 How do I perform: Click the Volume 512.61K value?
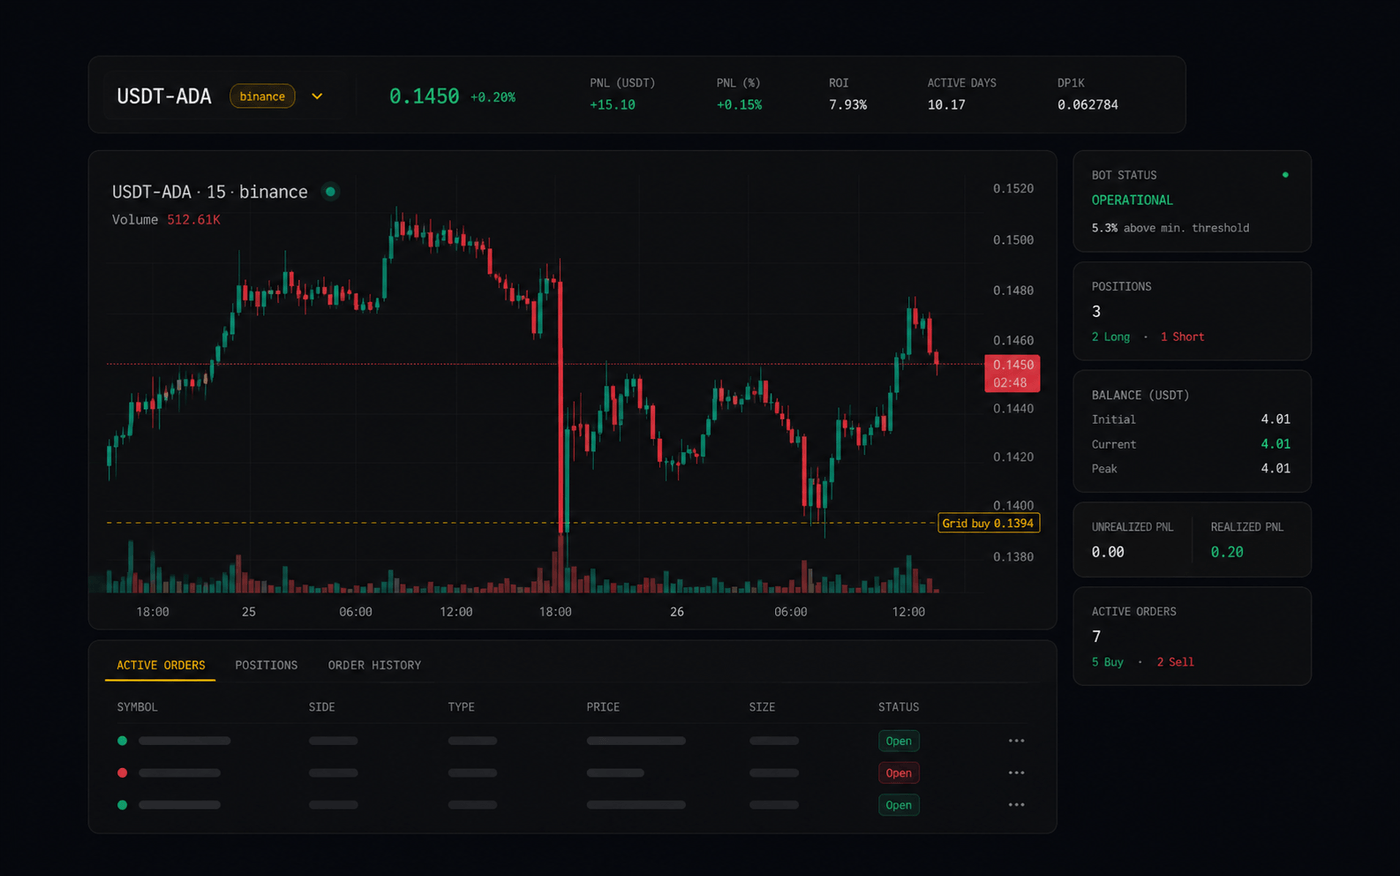click(193, 220)
